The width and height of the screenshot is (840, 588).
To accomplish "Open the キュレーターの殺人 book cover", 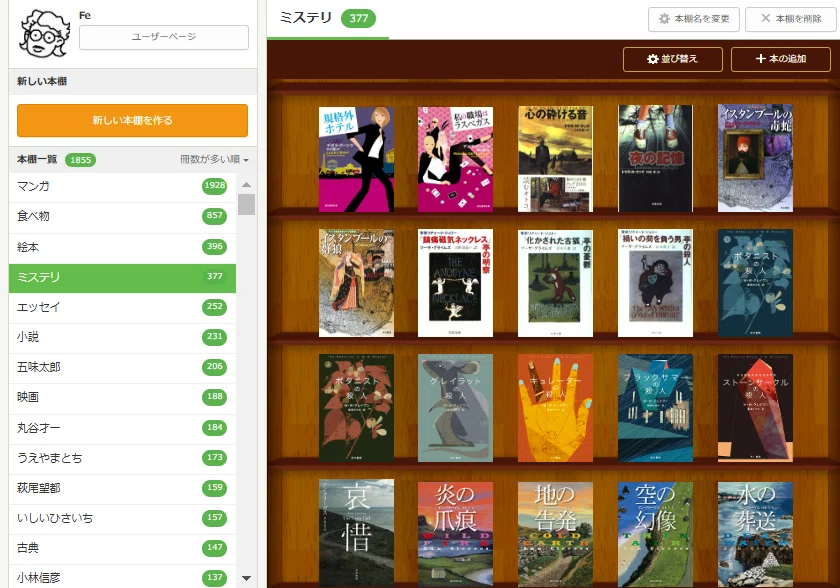I will coord(556,408).
